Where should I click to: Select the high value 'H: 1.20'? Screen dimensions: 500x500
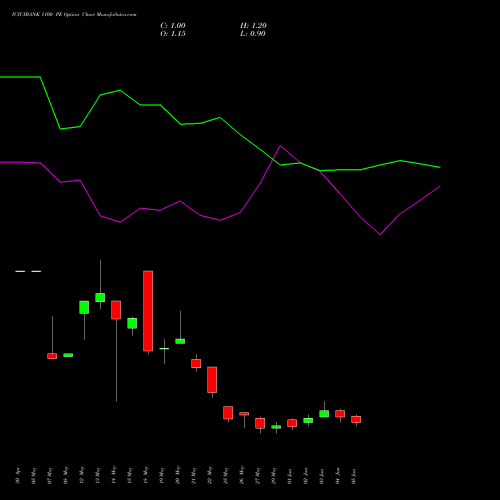pyautogui.click(x=253, y=26)
